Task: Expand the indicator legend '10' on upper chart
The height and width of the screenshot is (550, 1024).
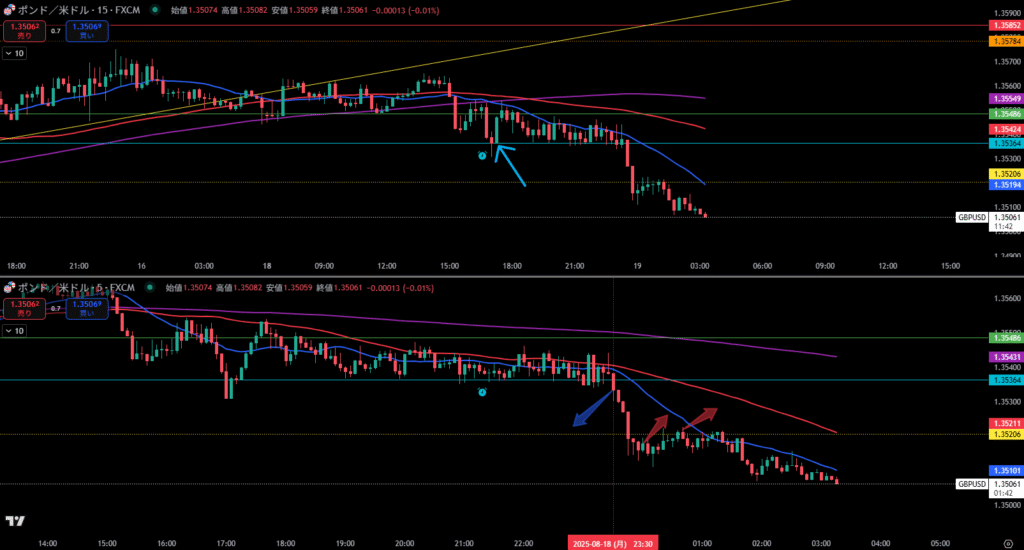Action: (x=14, y=53)
